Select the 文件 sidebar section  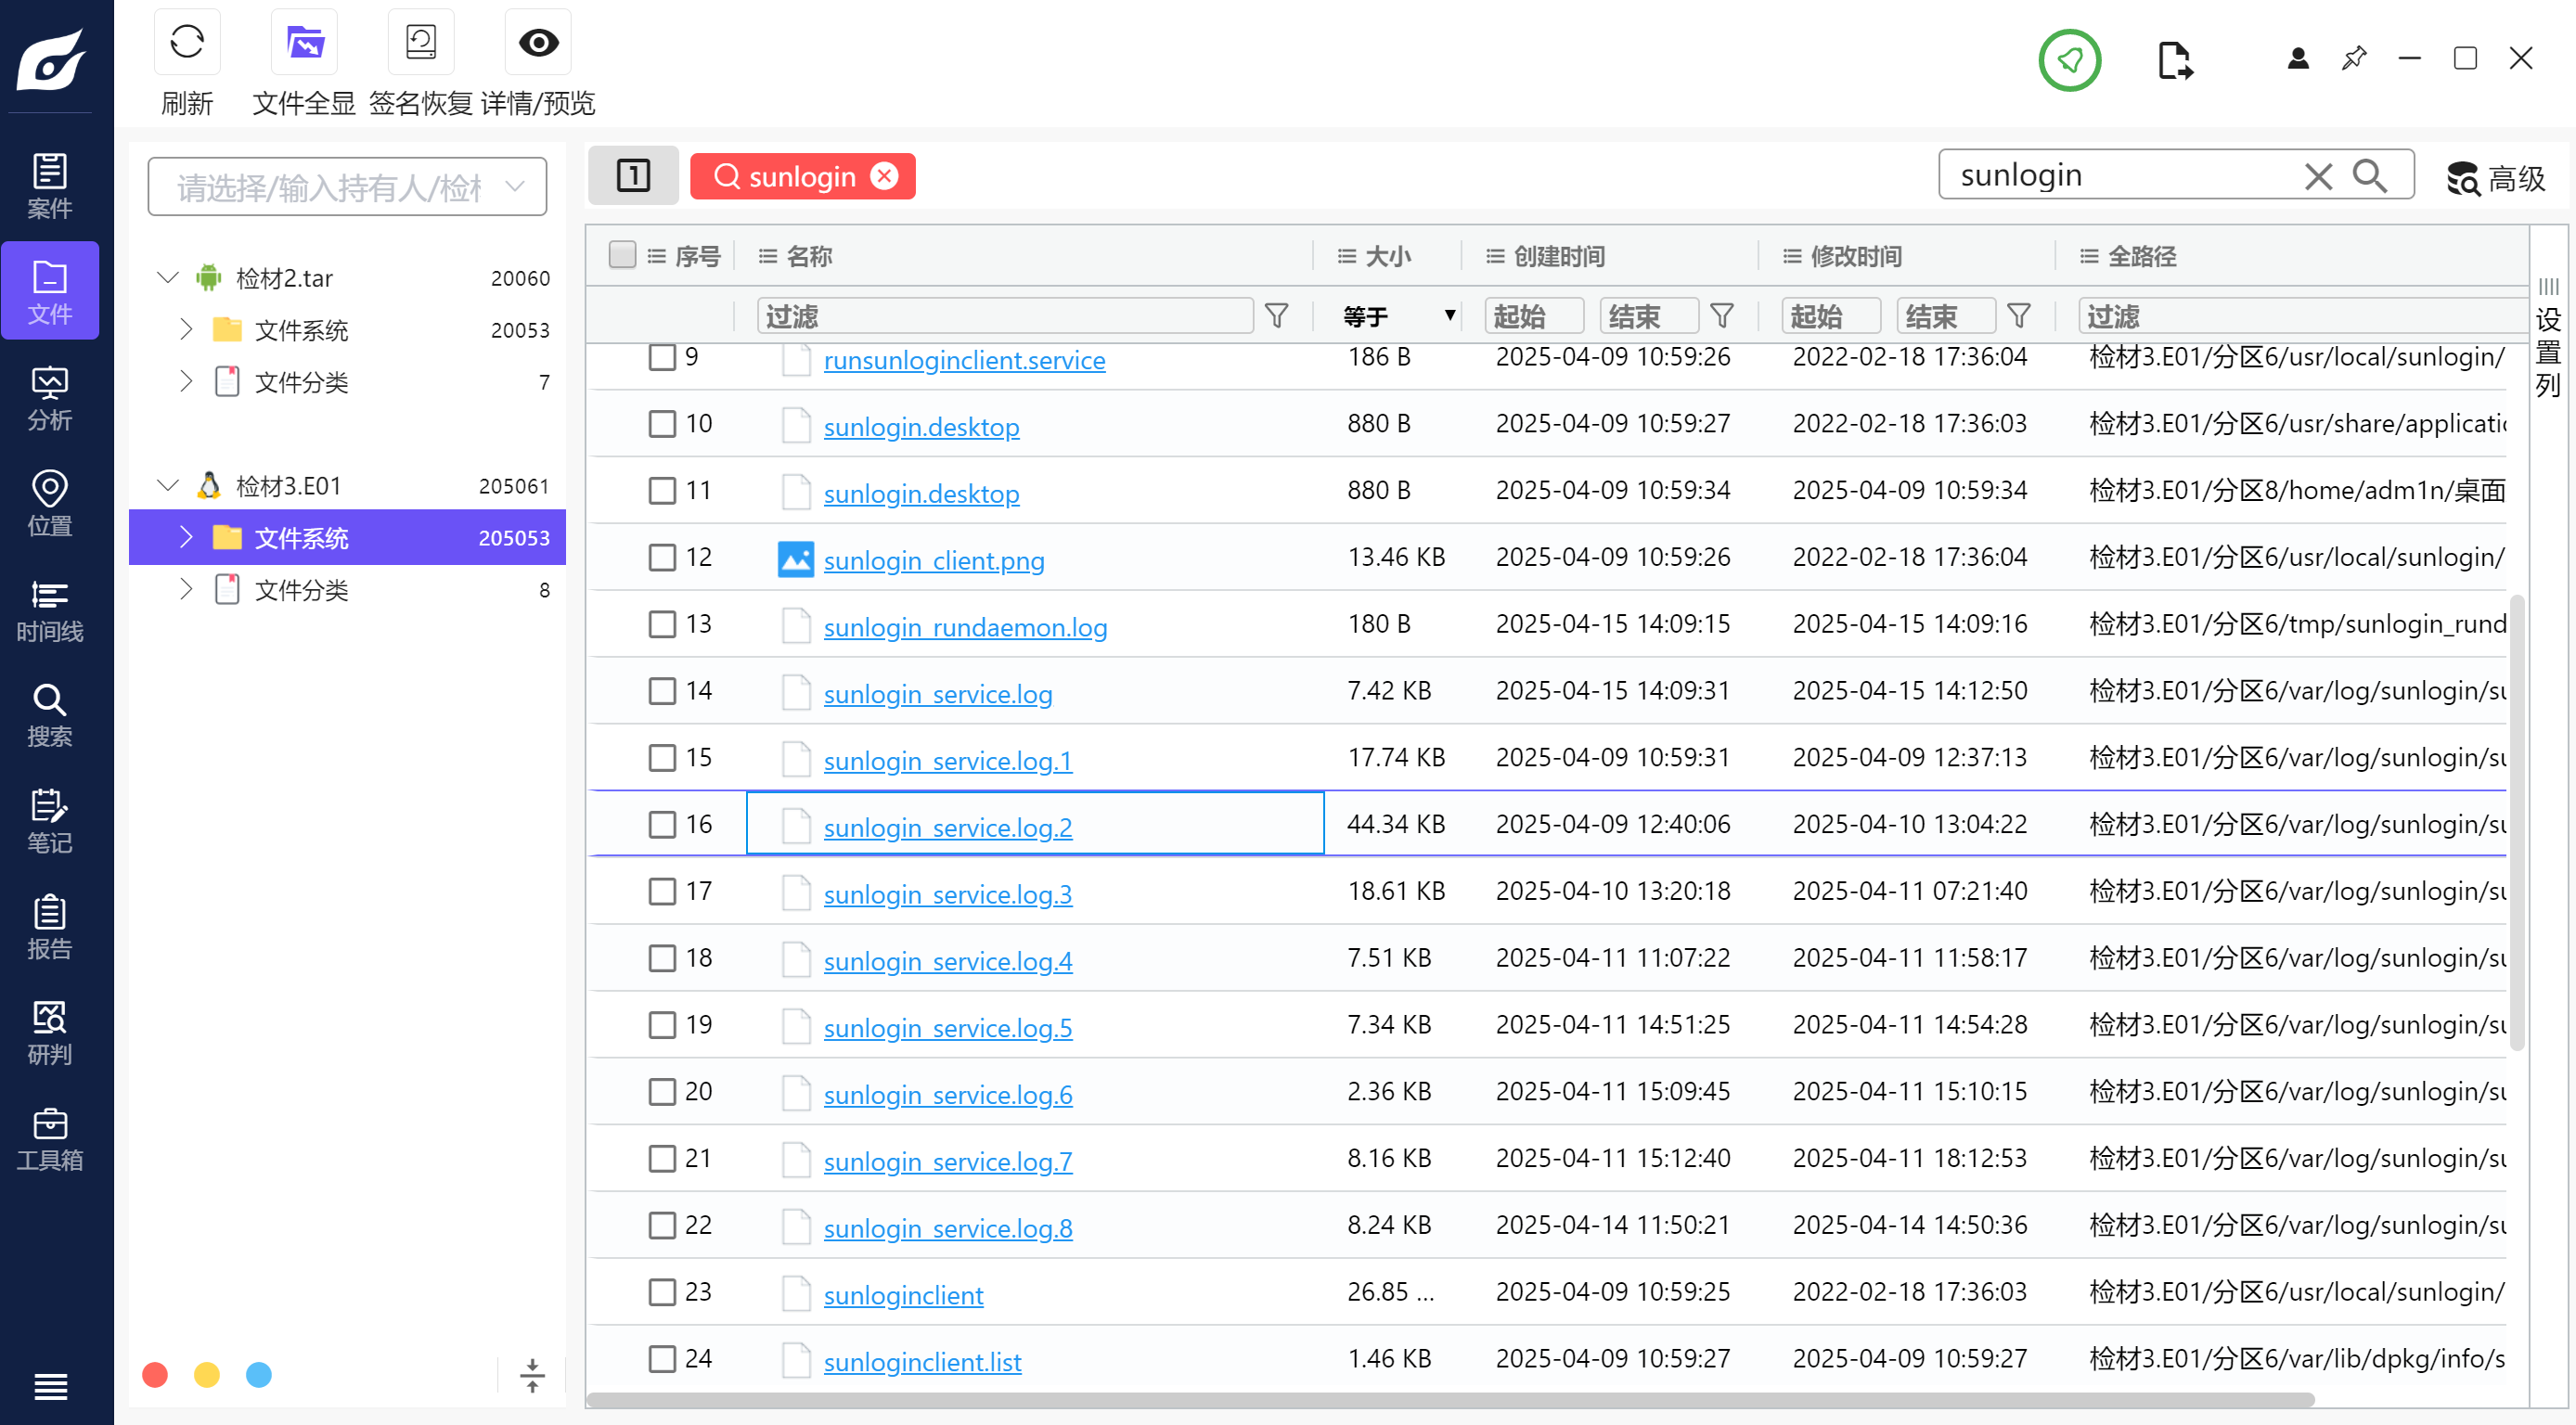(x=50, y=291)
